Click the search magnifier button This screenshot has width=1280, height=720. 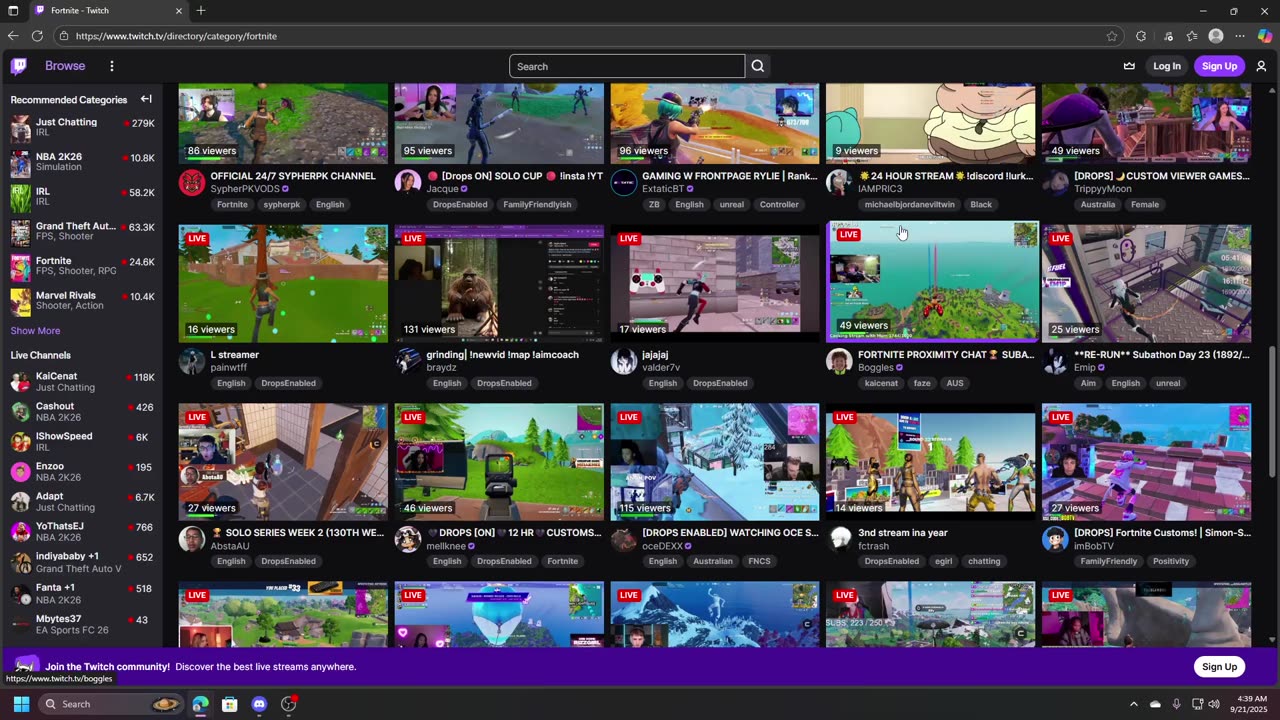tap(758, 66)
